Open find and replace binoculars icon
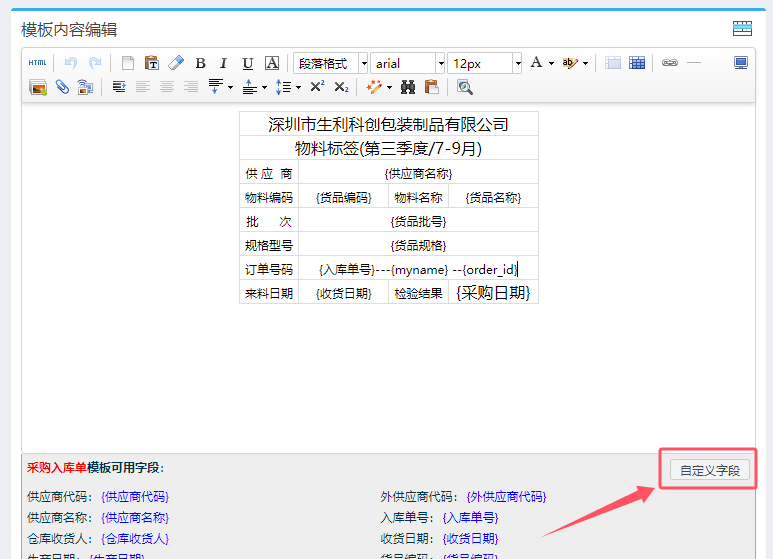The image size is (773, 559). pyautogui.click(x=408, y=88)
